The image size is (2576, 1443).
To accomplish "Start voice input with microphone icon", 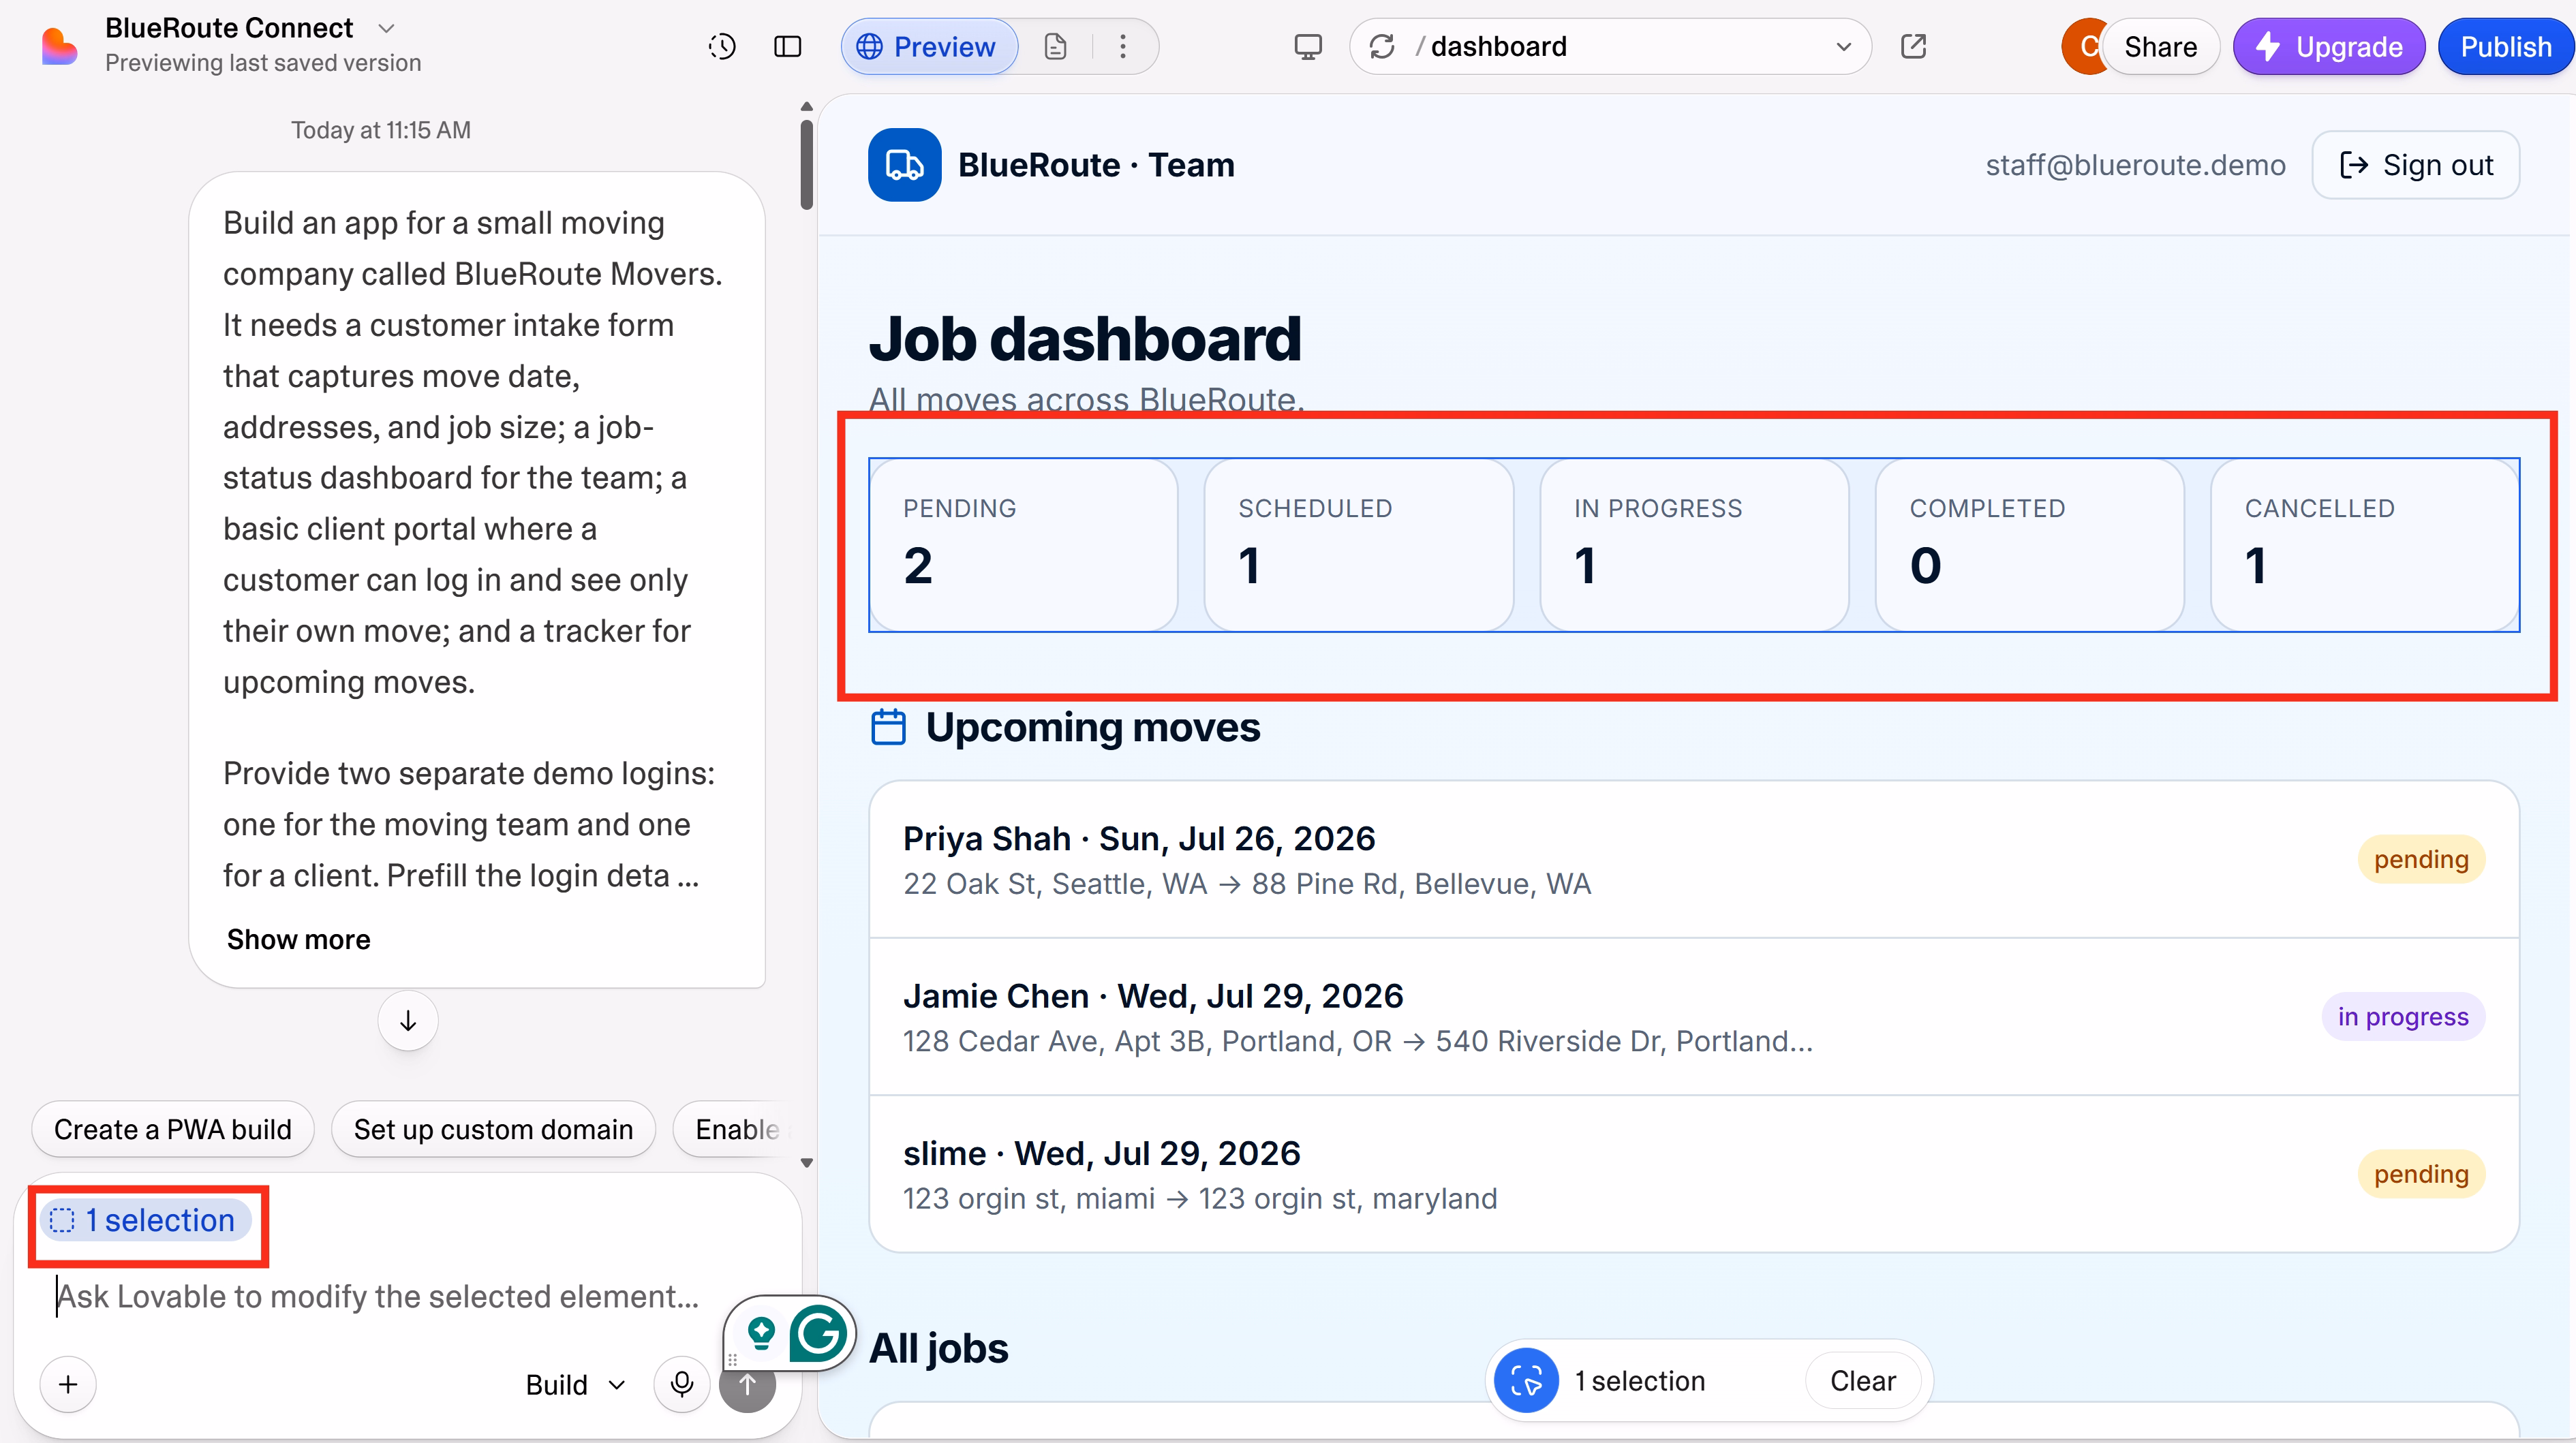I will pos(682,1385).
